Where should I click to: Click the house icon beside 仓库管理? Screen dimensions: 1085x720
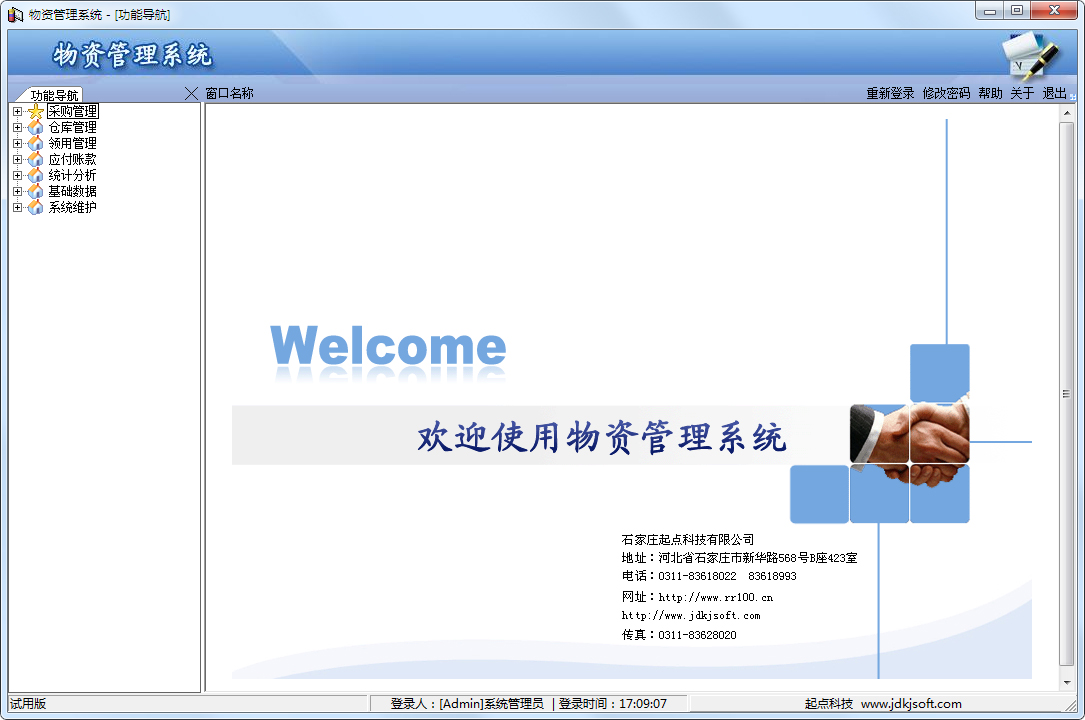pos(36,127)
